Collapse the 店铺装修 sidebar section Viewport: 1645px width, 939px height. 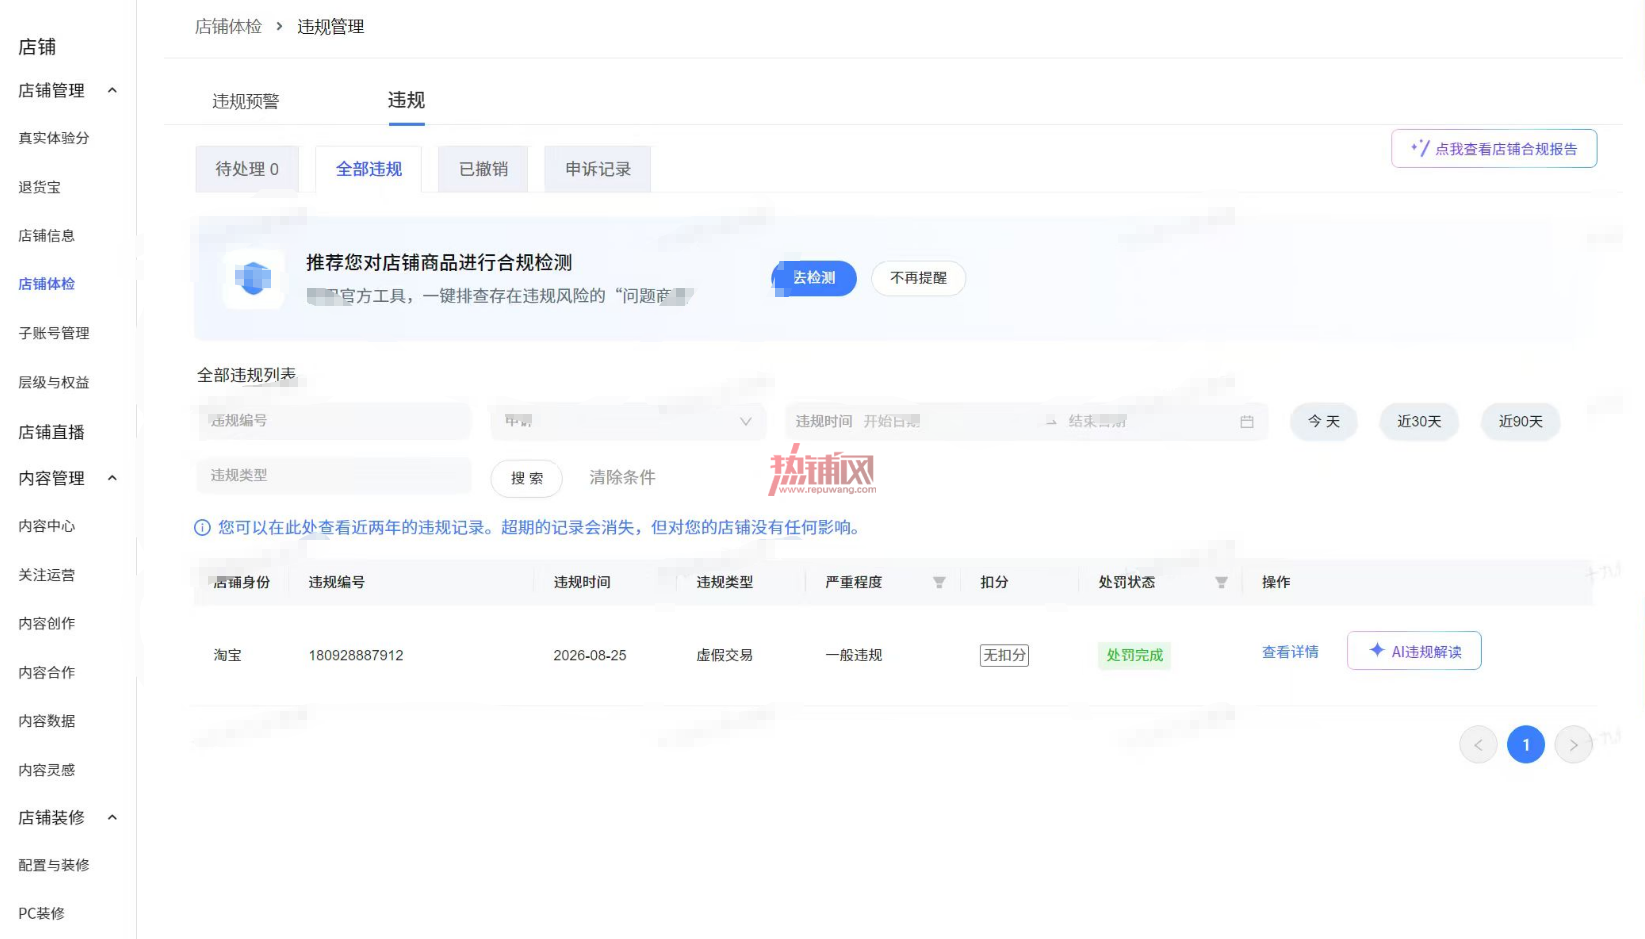tap(112, 817)
